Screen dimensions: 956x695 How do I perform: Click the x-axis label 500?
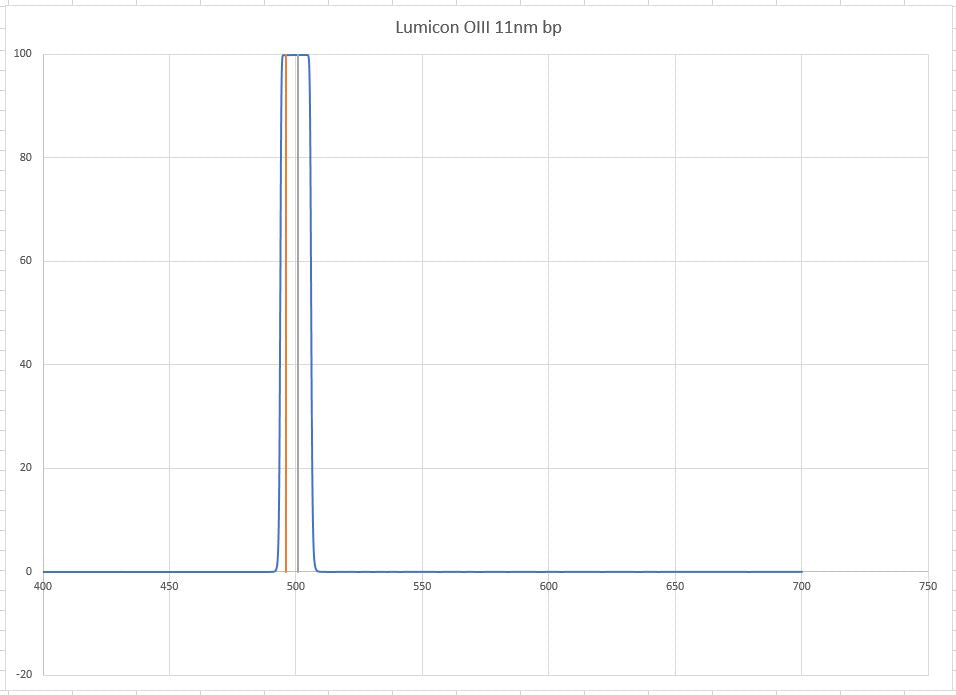click(x=296, y=586)
